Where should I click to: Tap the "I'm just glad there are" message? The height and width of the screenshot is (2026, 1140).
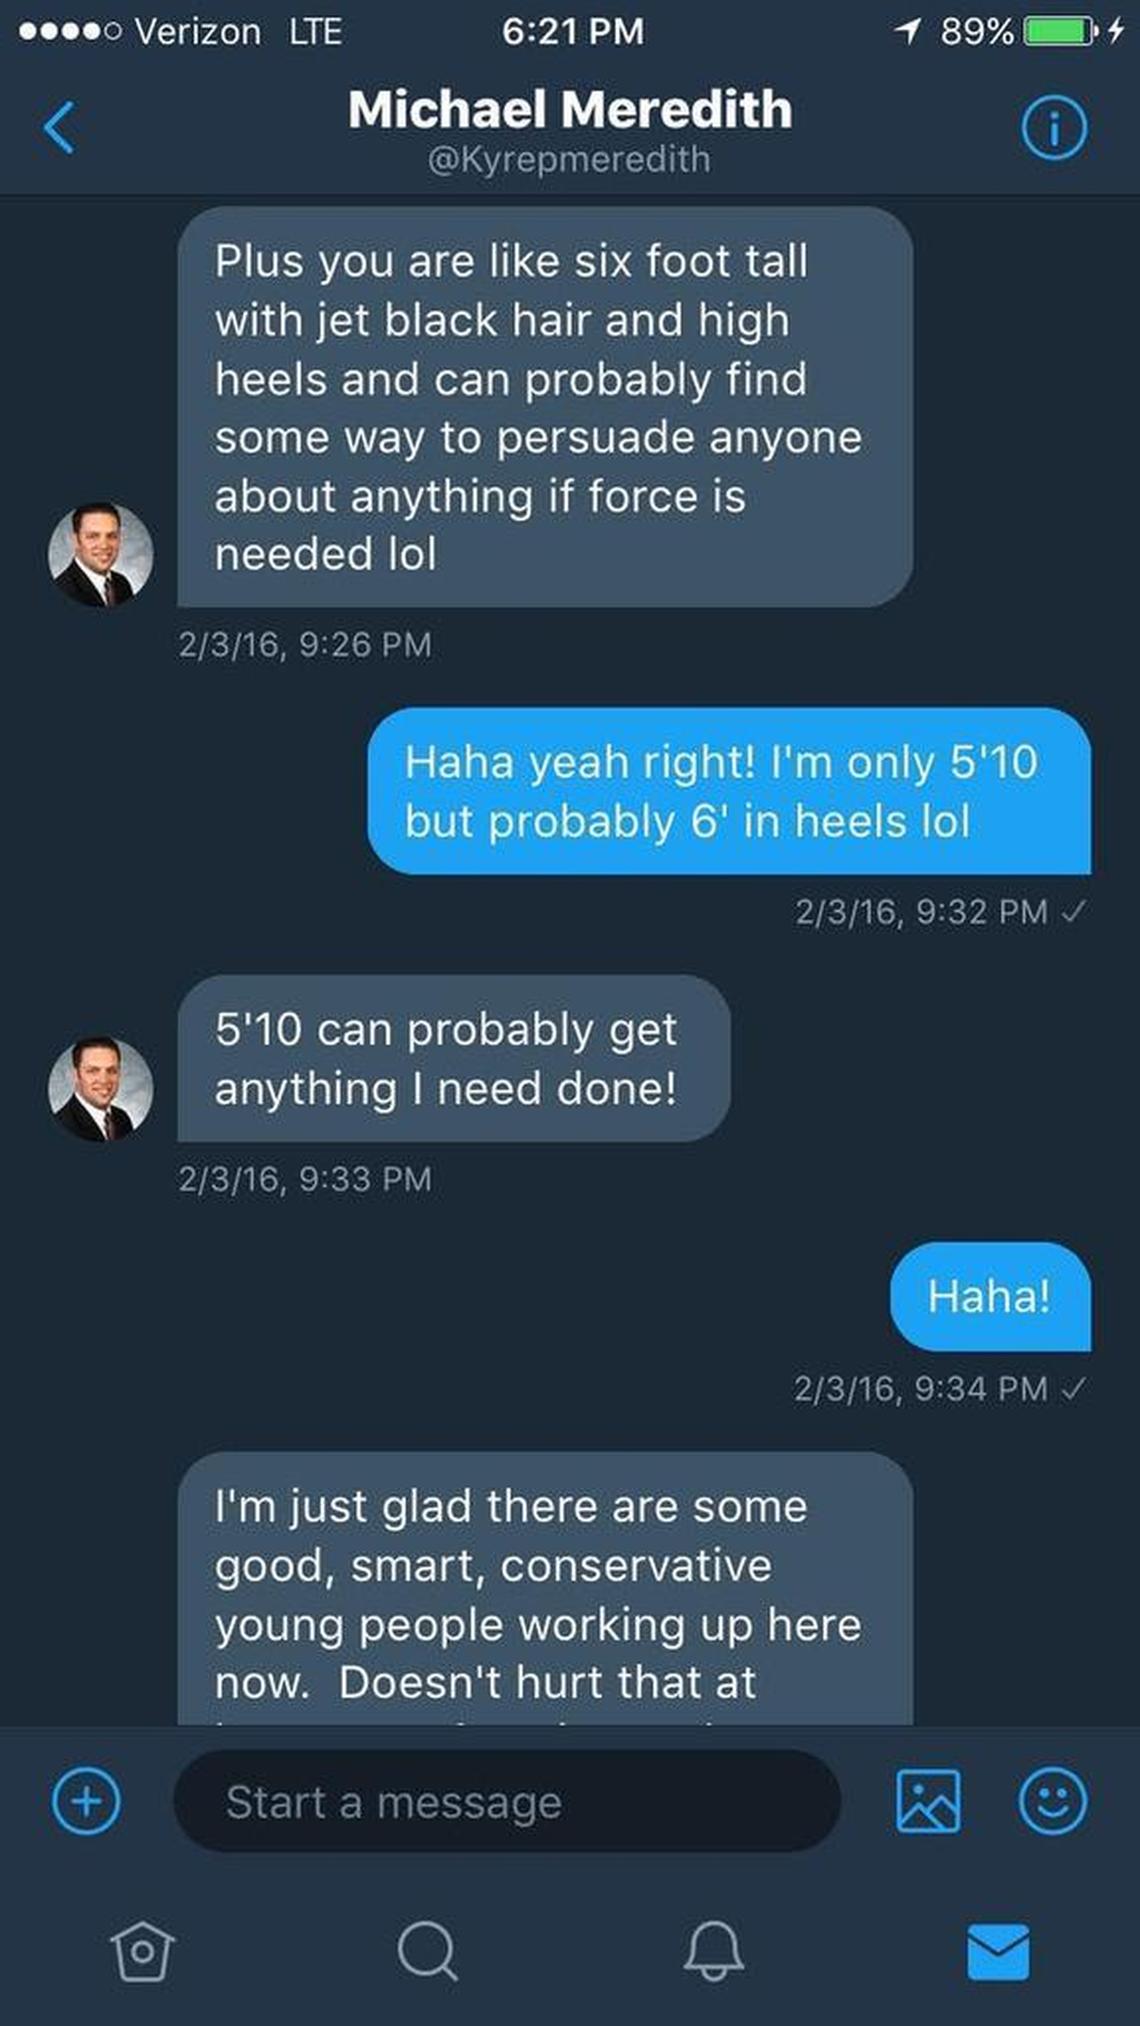coord(544,1590)
